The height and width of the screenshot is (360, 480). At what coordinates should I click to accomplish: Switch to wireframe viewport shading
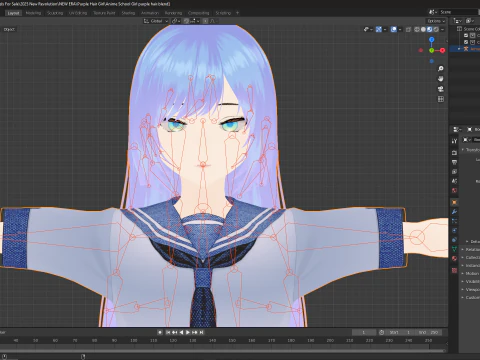click(417, 29)
